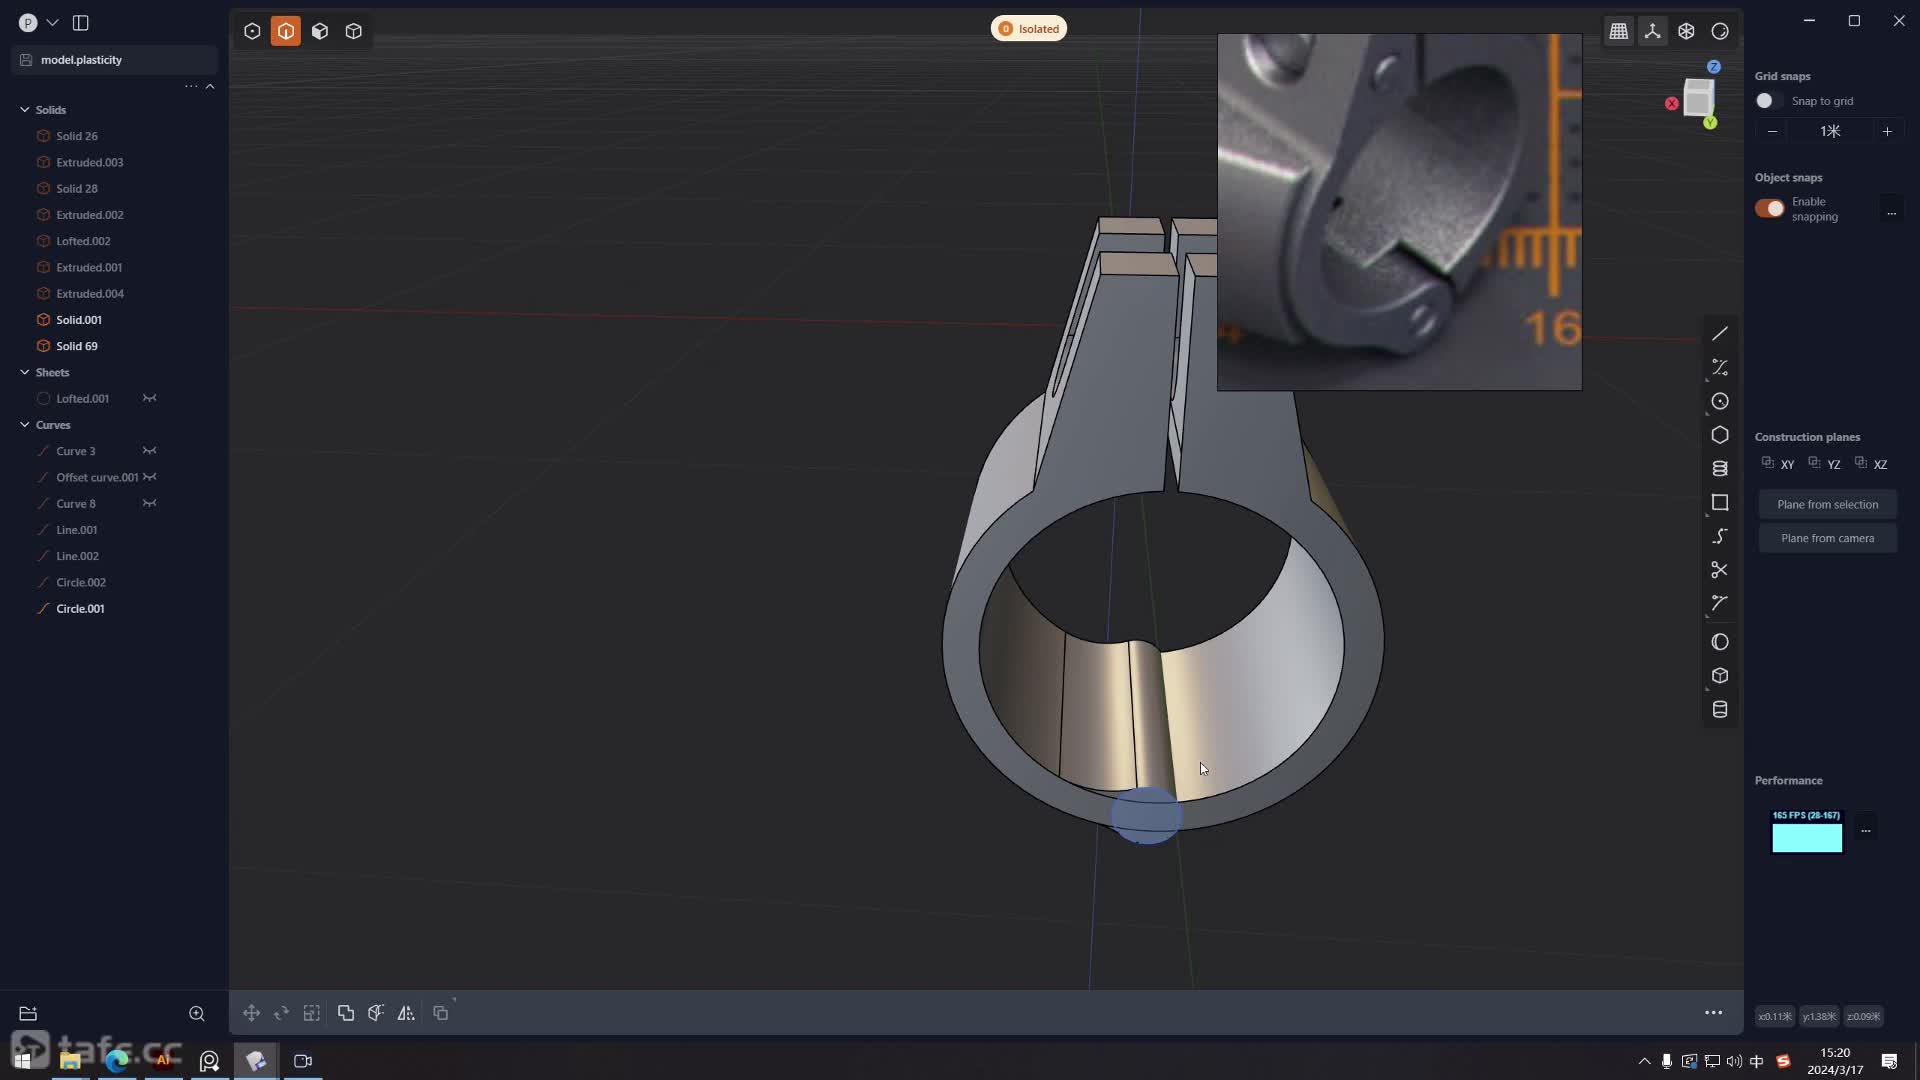Click the Move command icon
1920x1080 pixels.
[252, 1013]
